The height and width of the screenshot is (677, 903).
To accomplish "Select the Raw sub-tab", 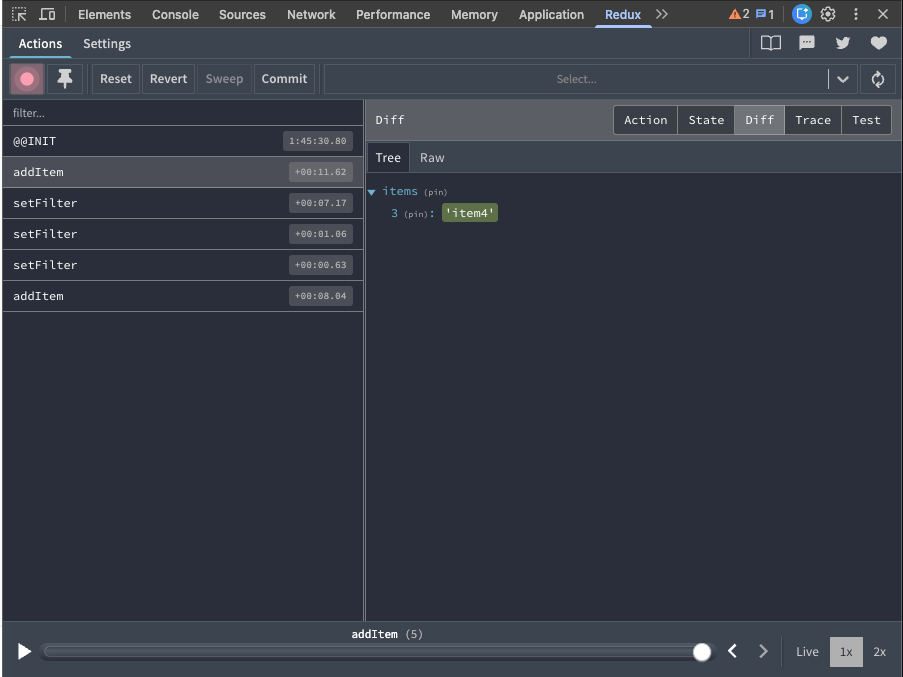I will click(x=432, y=158).
